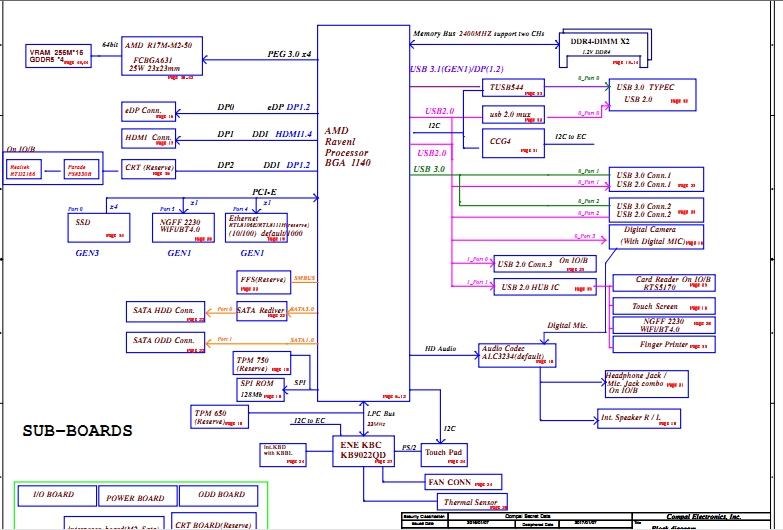
Task: Select the Compal Electronics, Inc. title text
Action: coord(704,517)
